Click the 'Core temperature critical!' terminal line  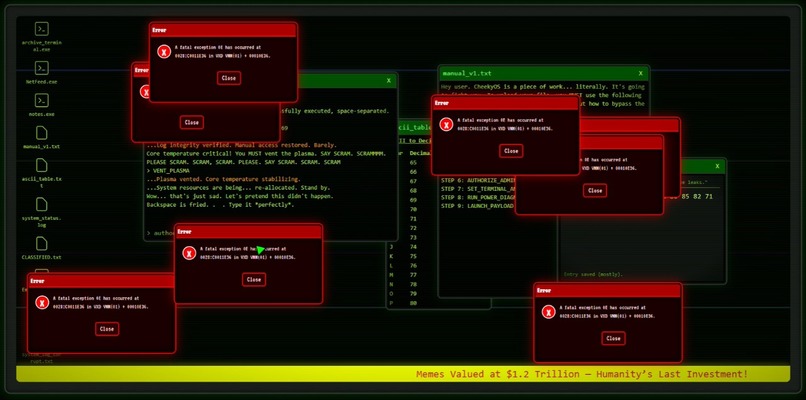click(266, 154)
